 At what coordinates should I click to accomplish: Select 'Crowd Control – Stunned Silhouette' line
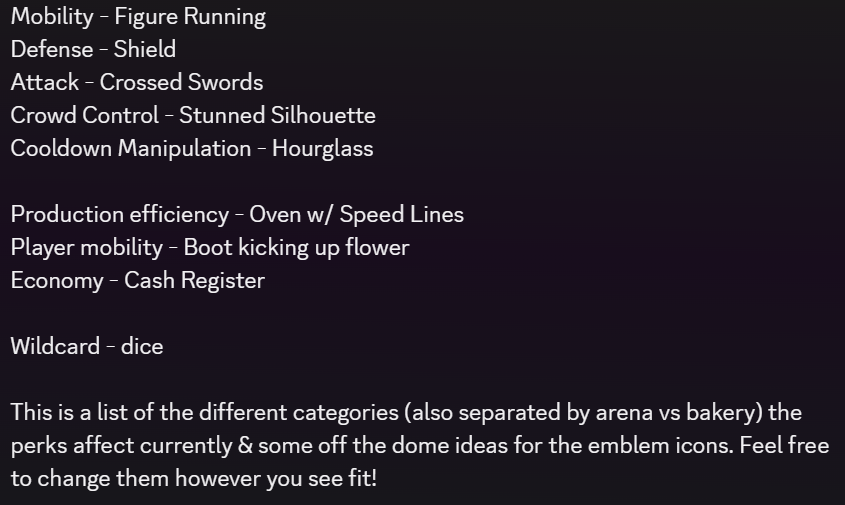[x=193, y=115]
